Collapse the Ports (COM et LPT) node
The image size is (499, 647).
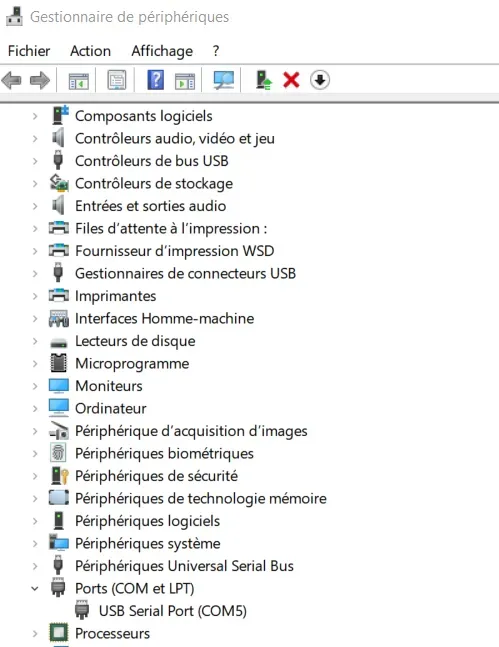click(x=35, y=588)
